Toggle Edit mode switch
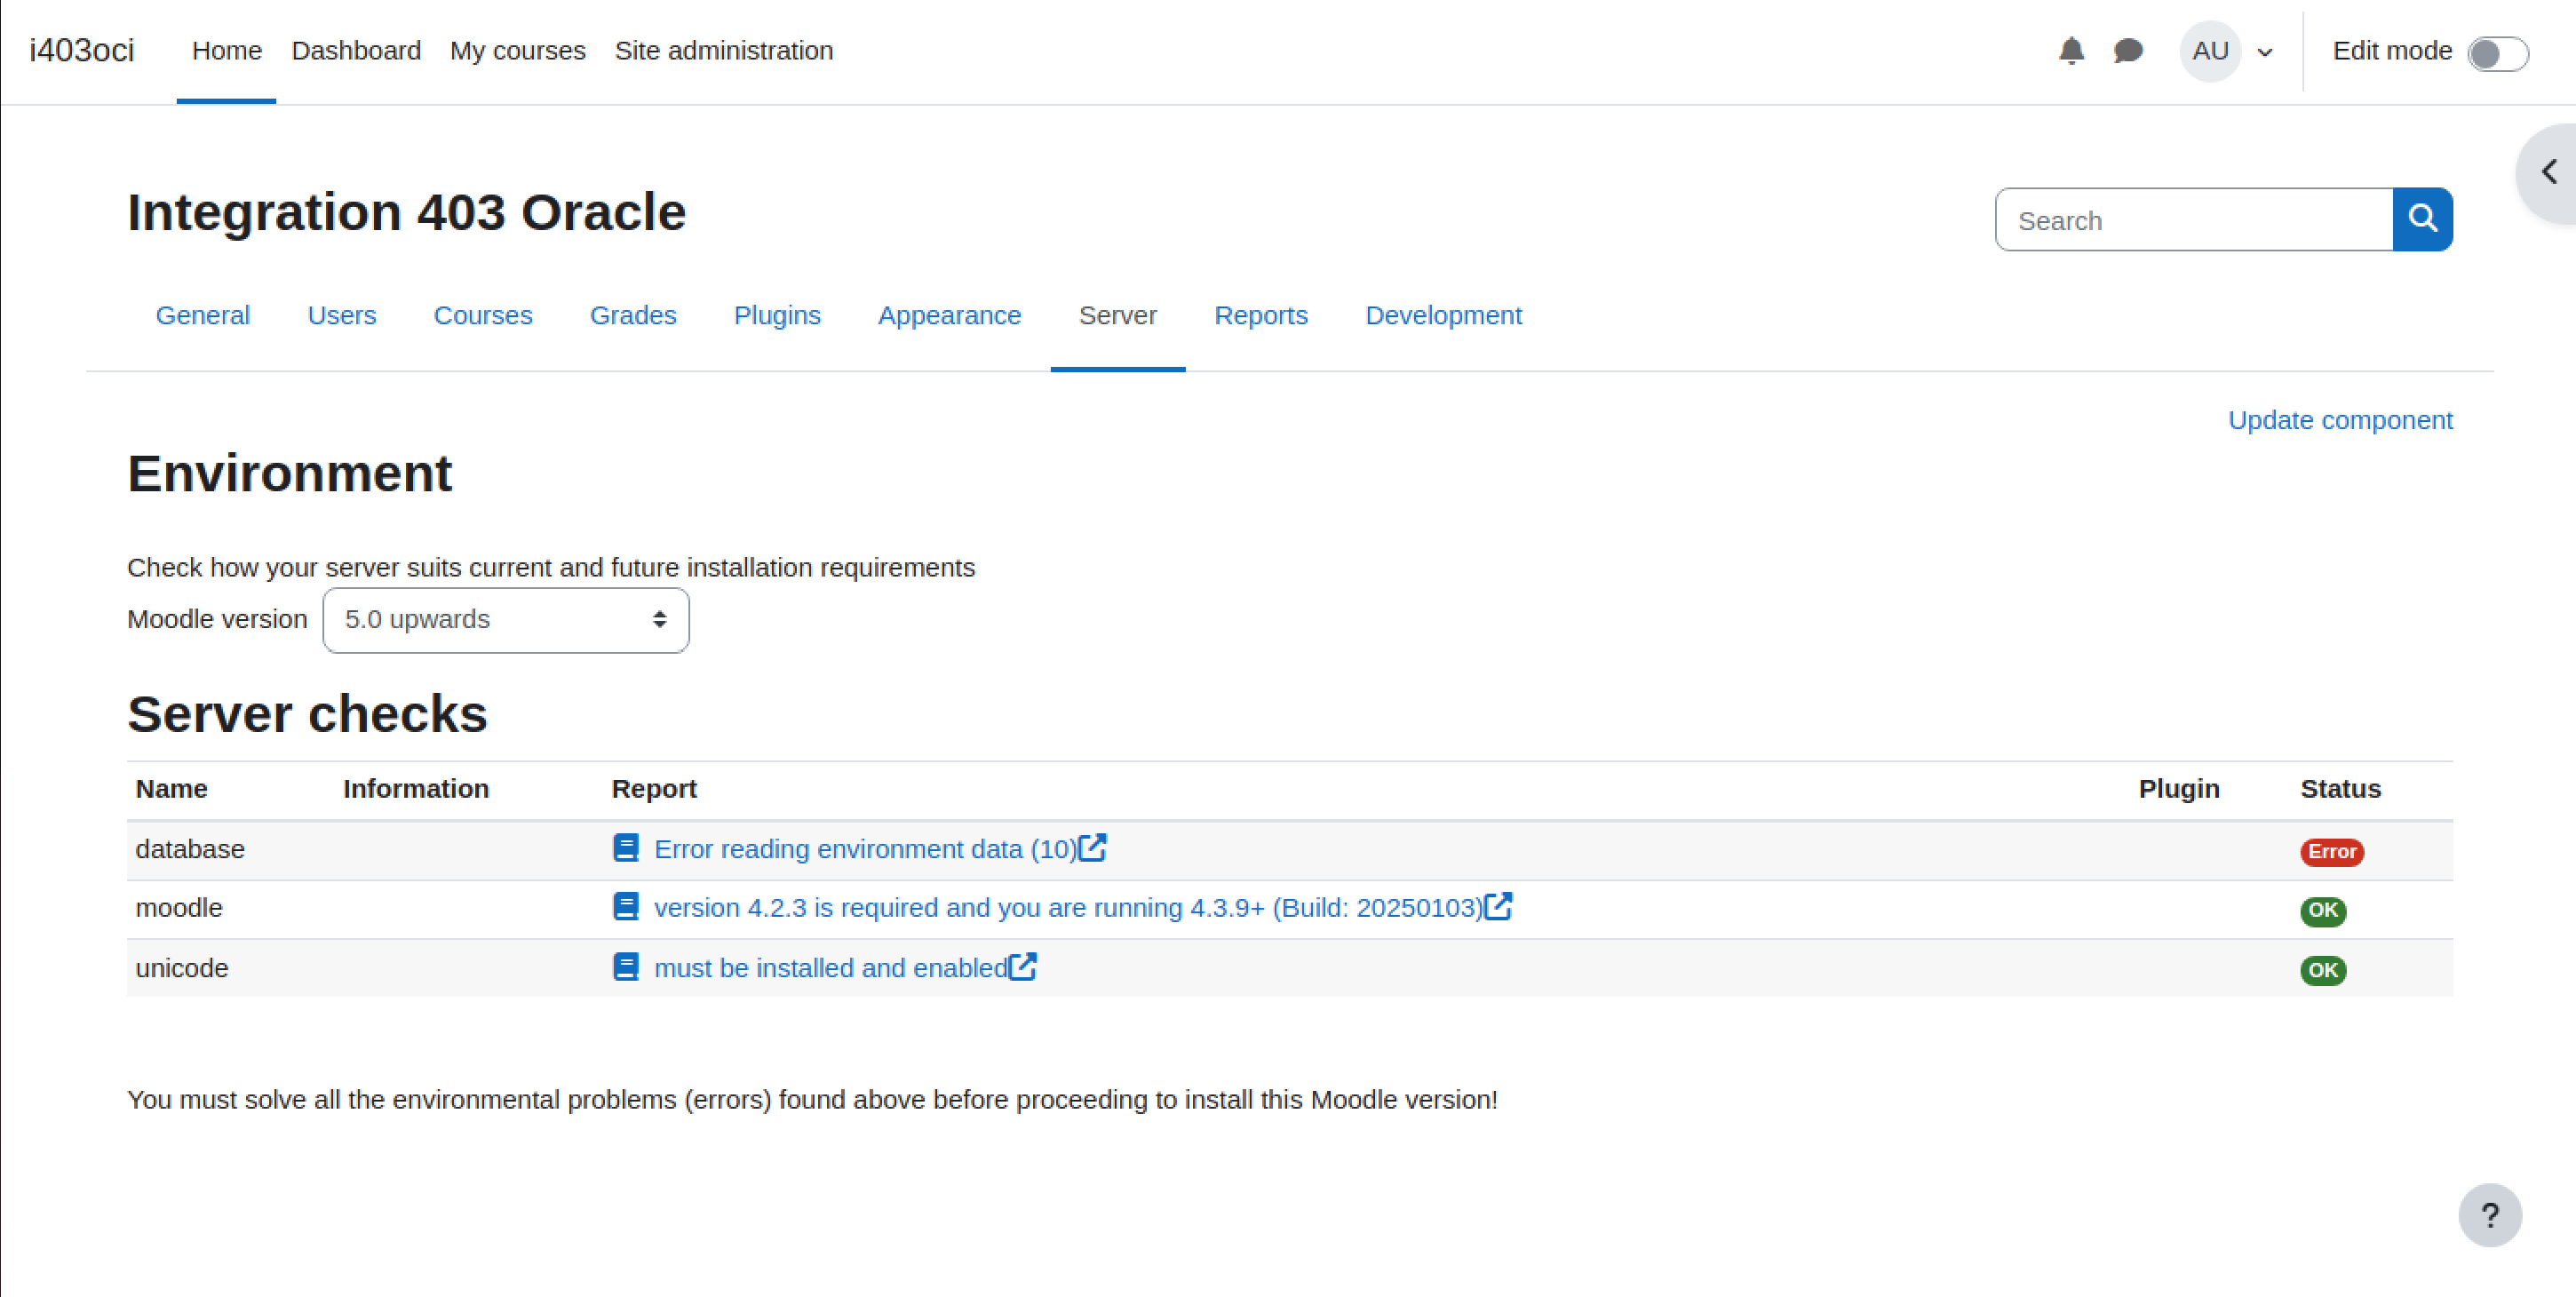 (x=2498, y=53)
